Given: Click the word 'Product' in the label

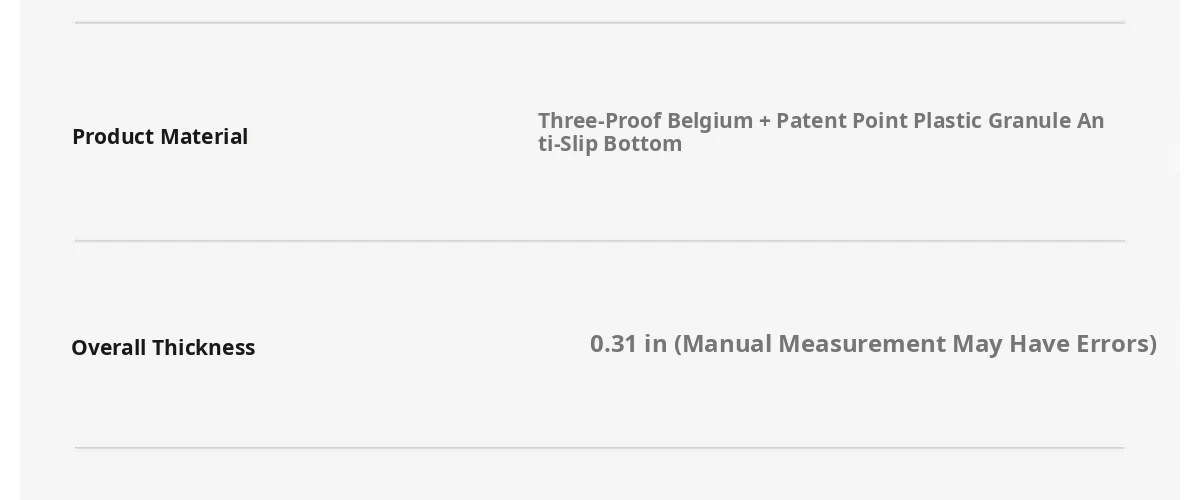Looking at the screenshot, I should [x=112, y=136].
